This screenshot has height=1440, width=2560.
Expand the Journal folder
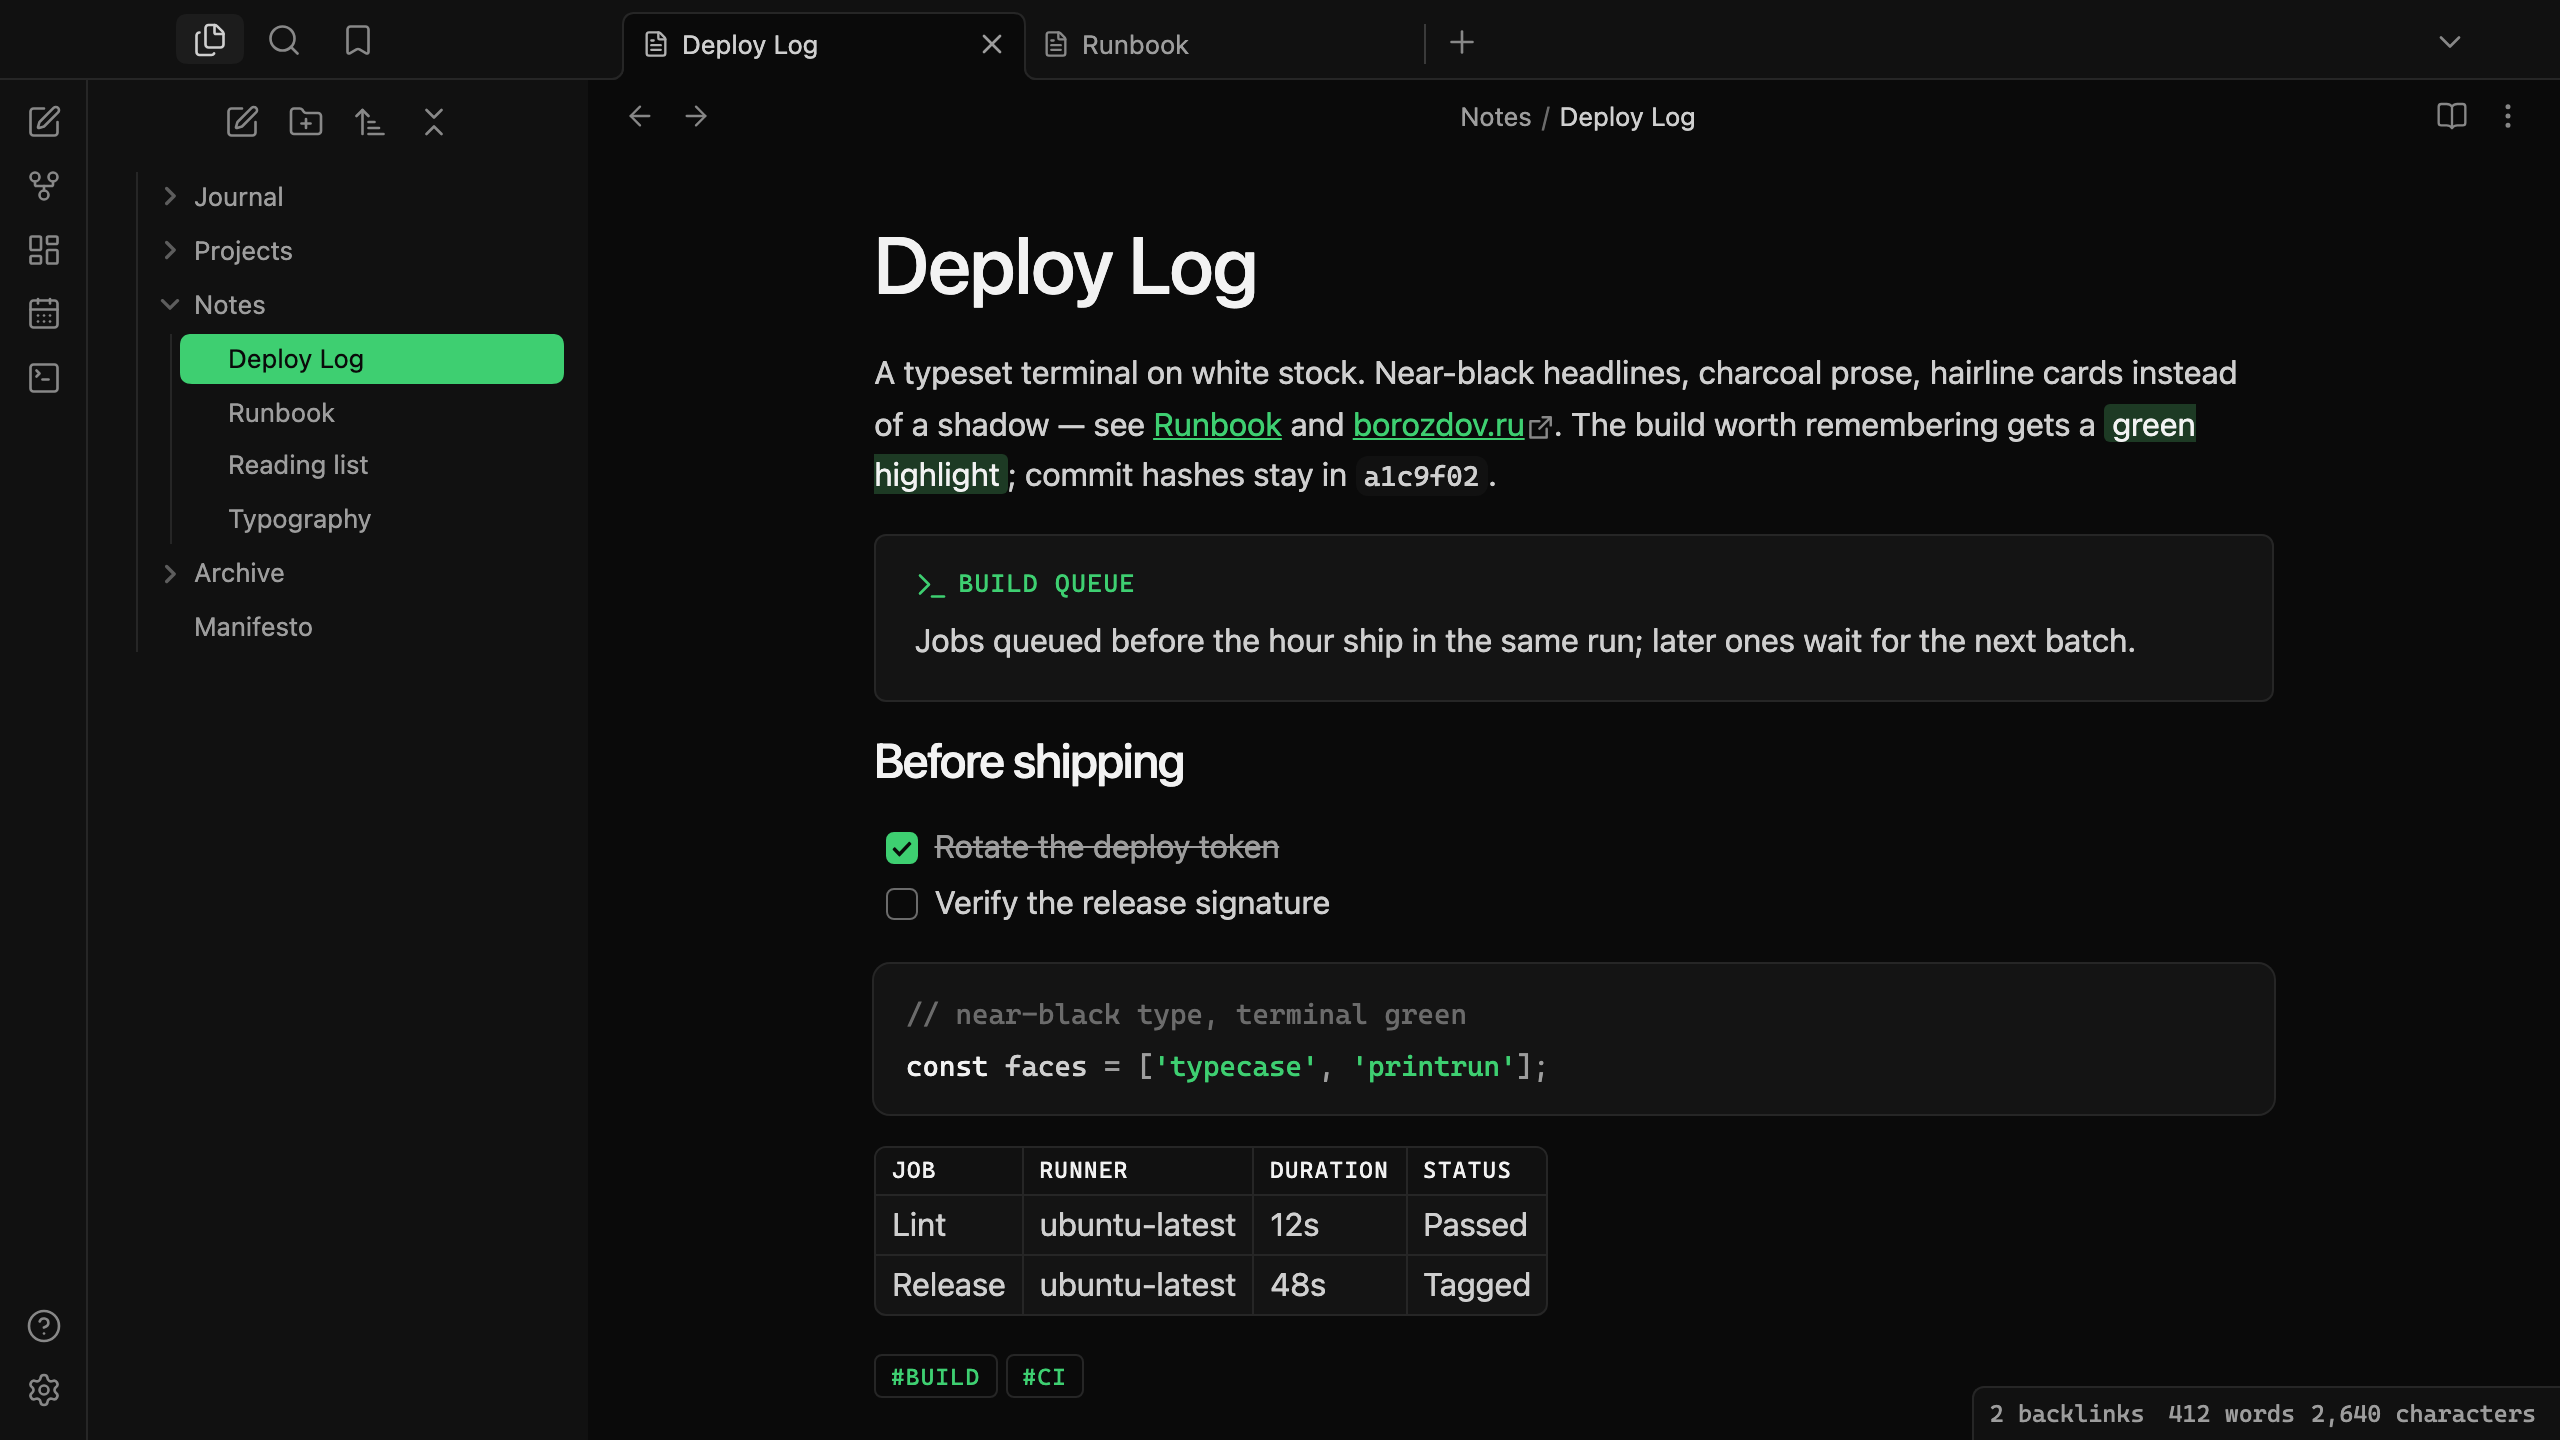[x=170, y=197]
